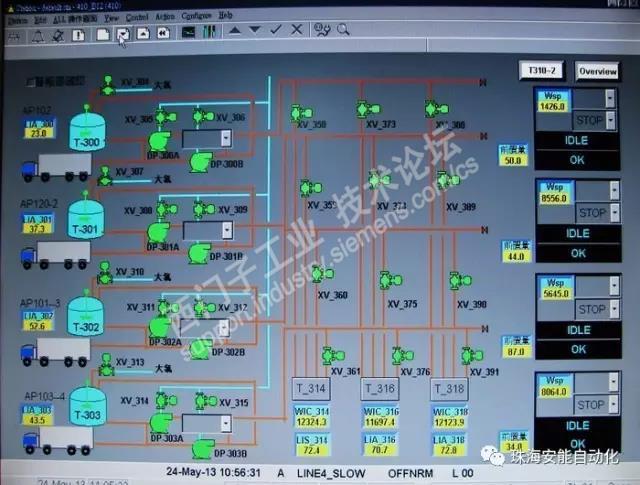
Task: Click the Overview button
Action: point(598,71)
